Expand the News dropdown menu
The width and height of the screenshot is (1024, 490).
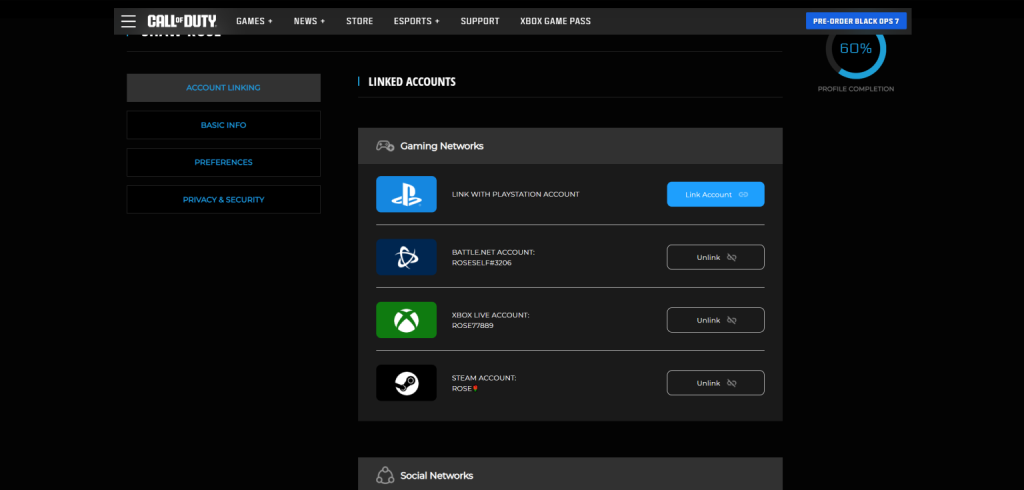[x=309, y=21]
